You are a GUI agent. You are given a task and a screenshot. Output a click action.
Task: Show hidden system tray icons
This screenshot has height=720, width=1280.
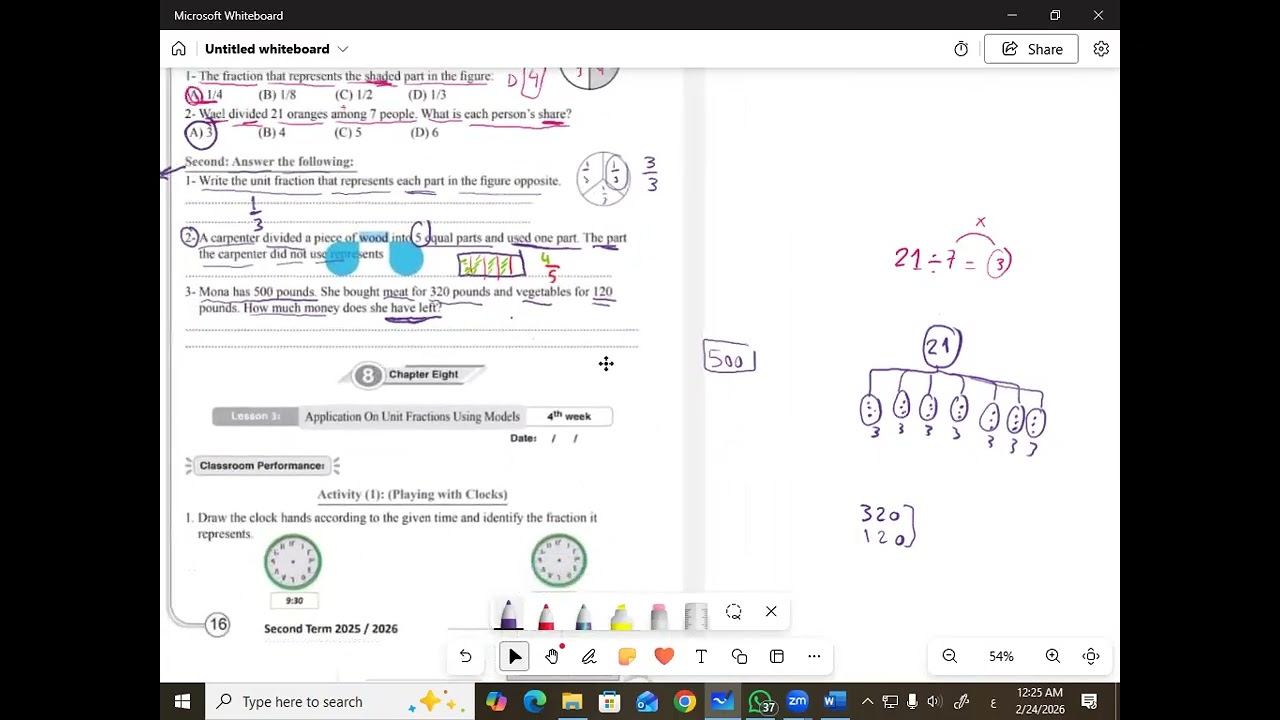tap(867, 701)
